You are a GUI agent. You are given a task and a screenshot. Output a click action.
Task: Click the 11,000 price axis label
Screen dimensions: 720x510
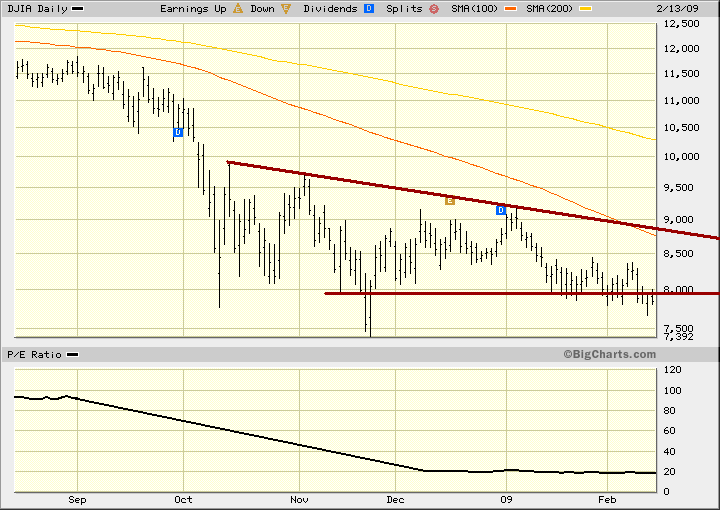pos(681,101)
